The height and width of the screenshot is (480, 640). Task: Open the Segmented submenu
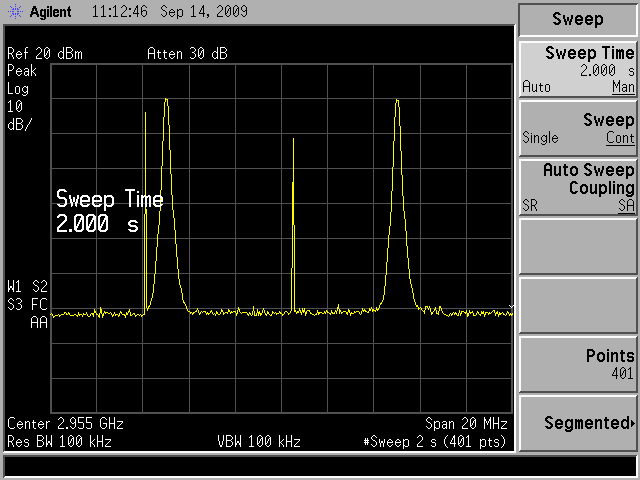(578, 423)
